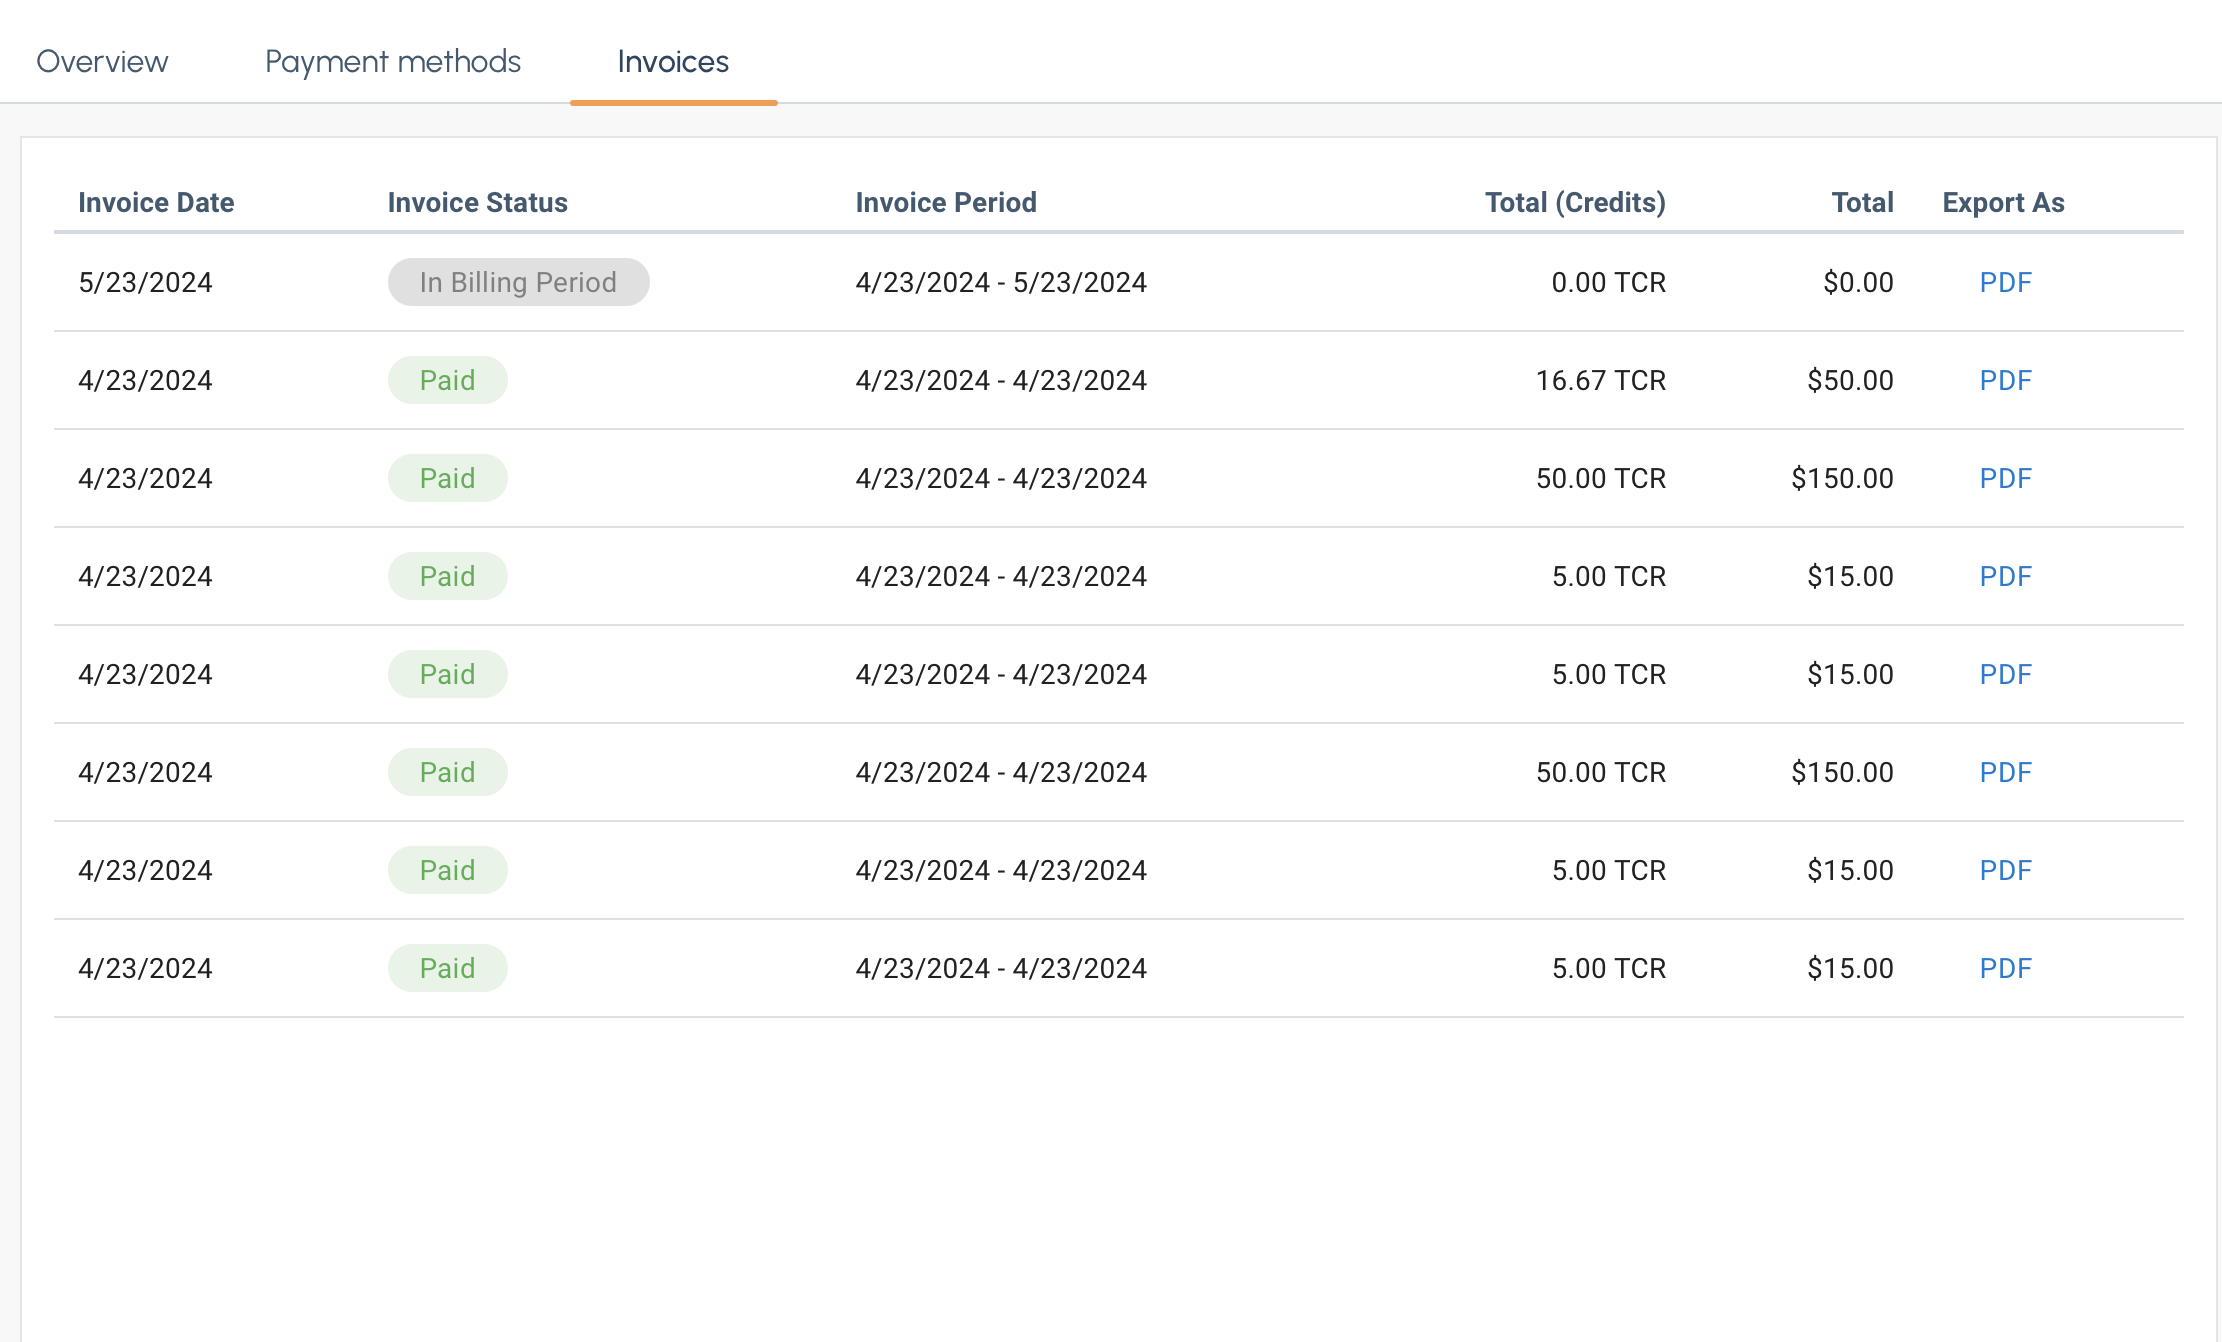Click the Invoice Period column header
The image size is (2222, 1342).
(945, 203)
